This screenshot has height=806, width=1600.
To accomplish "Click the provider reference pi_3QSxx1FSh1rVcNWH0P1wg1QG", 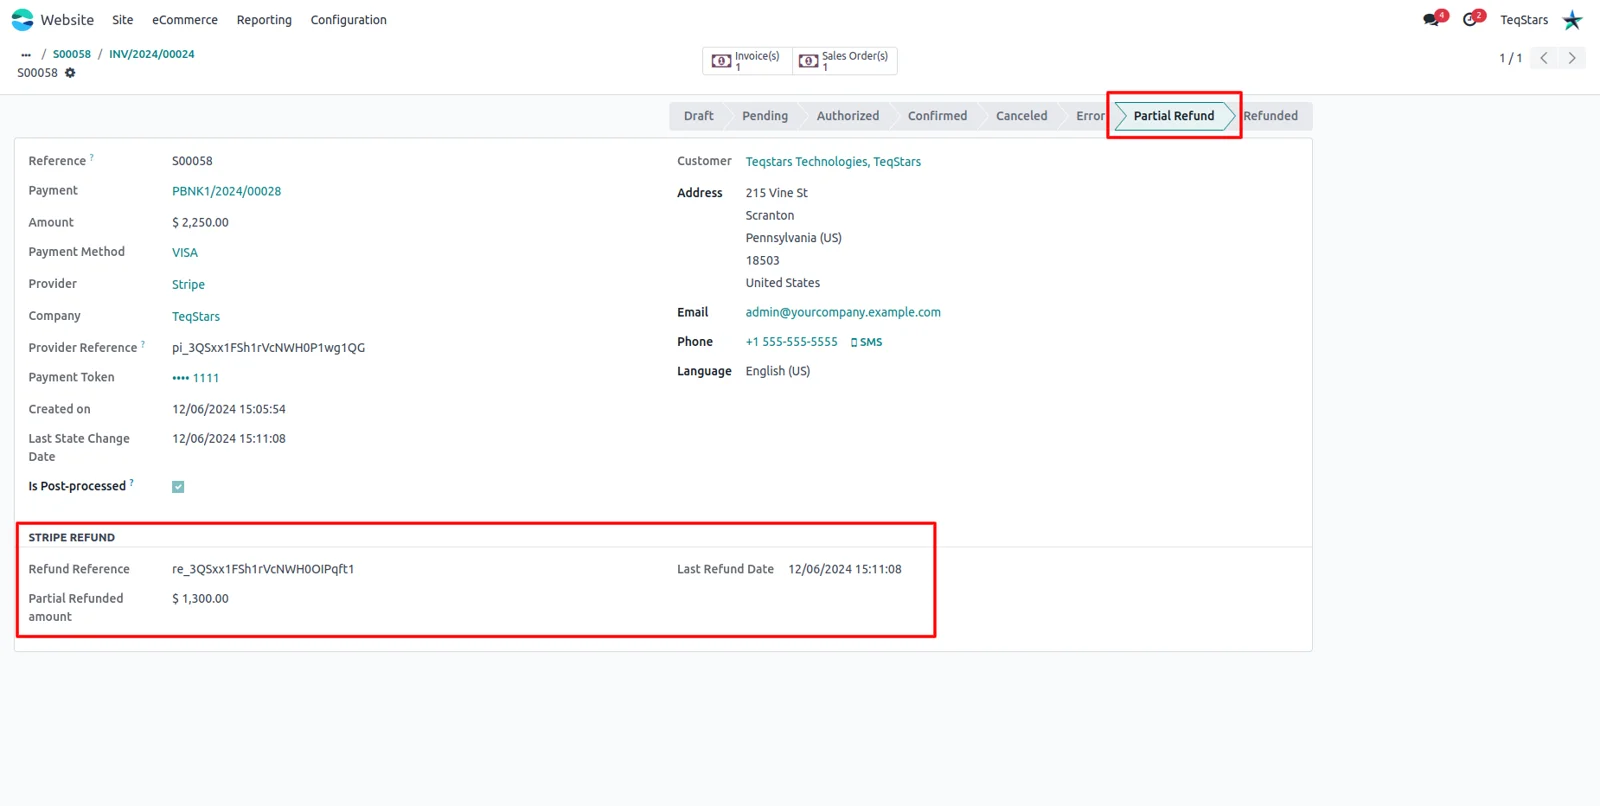I will pyautogui.click(x=268, y=348).
